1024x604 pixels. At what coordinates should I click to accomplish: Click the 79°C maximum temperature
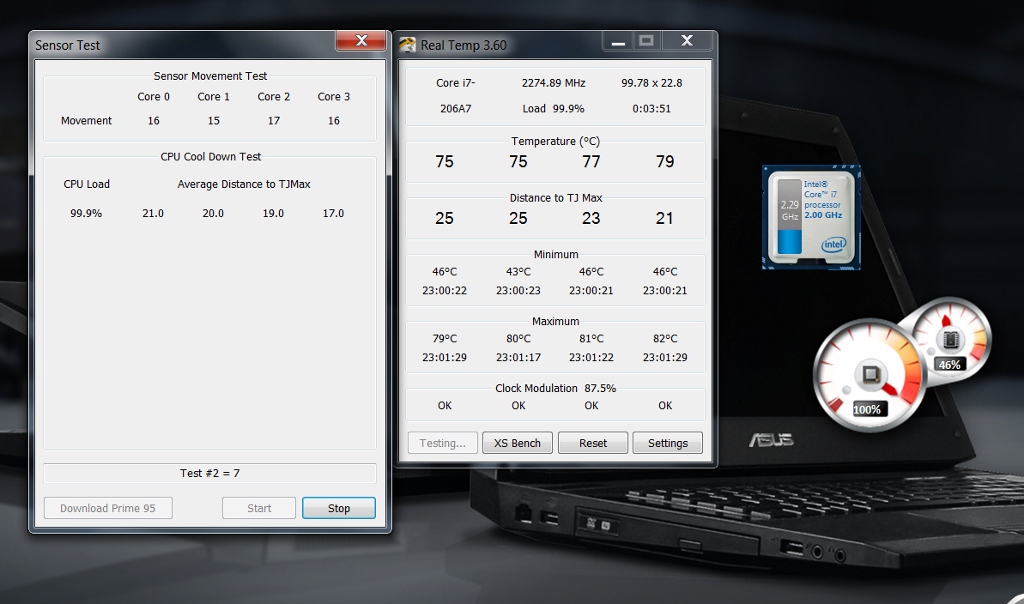pos(444,339)
